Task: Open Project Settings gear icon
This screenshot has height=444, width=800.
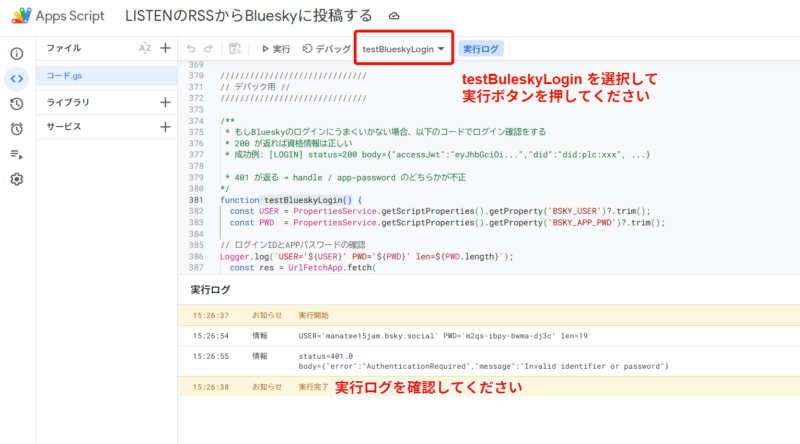Action: [17, 179]
